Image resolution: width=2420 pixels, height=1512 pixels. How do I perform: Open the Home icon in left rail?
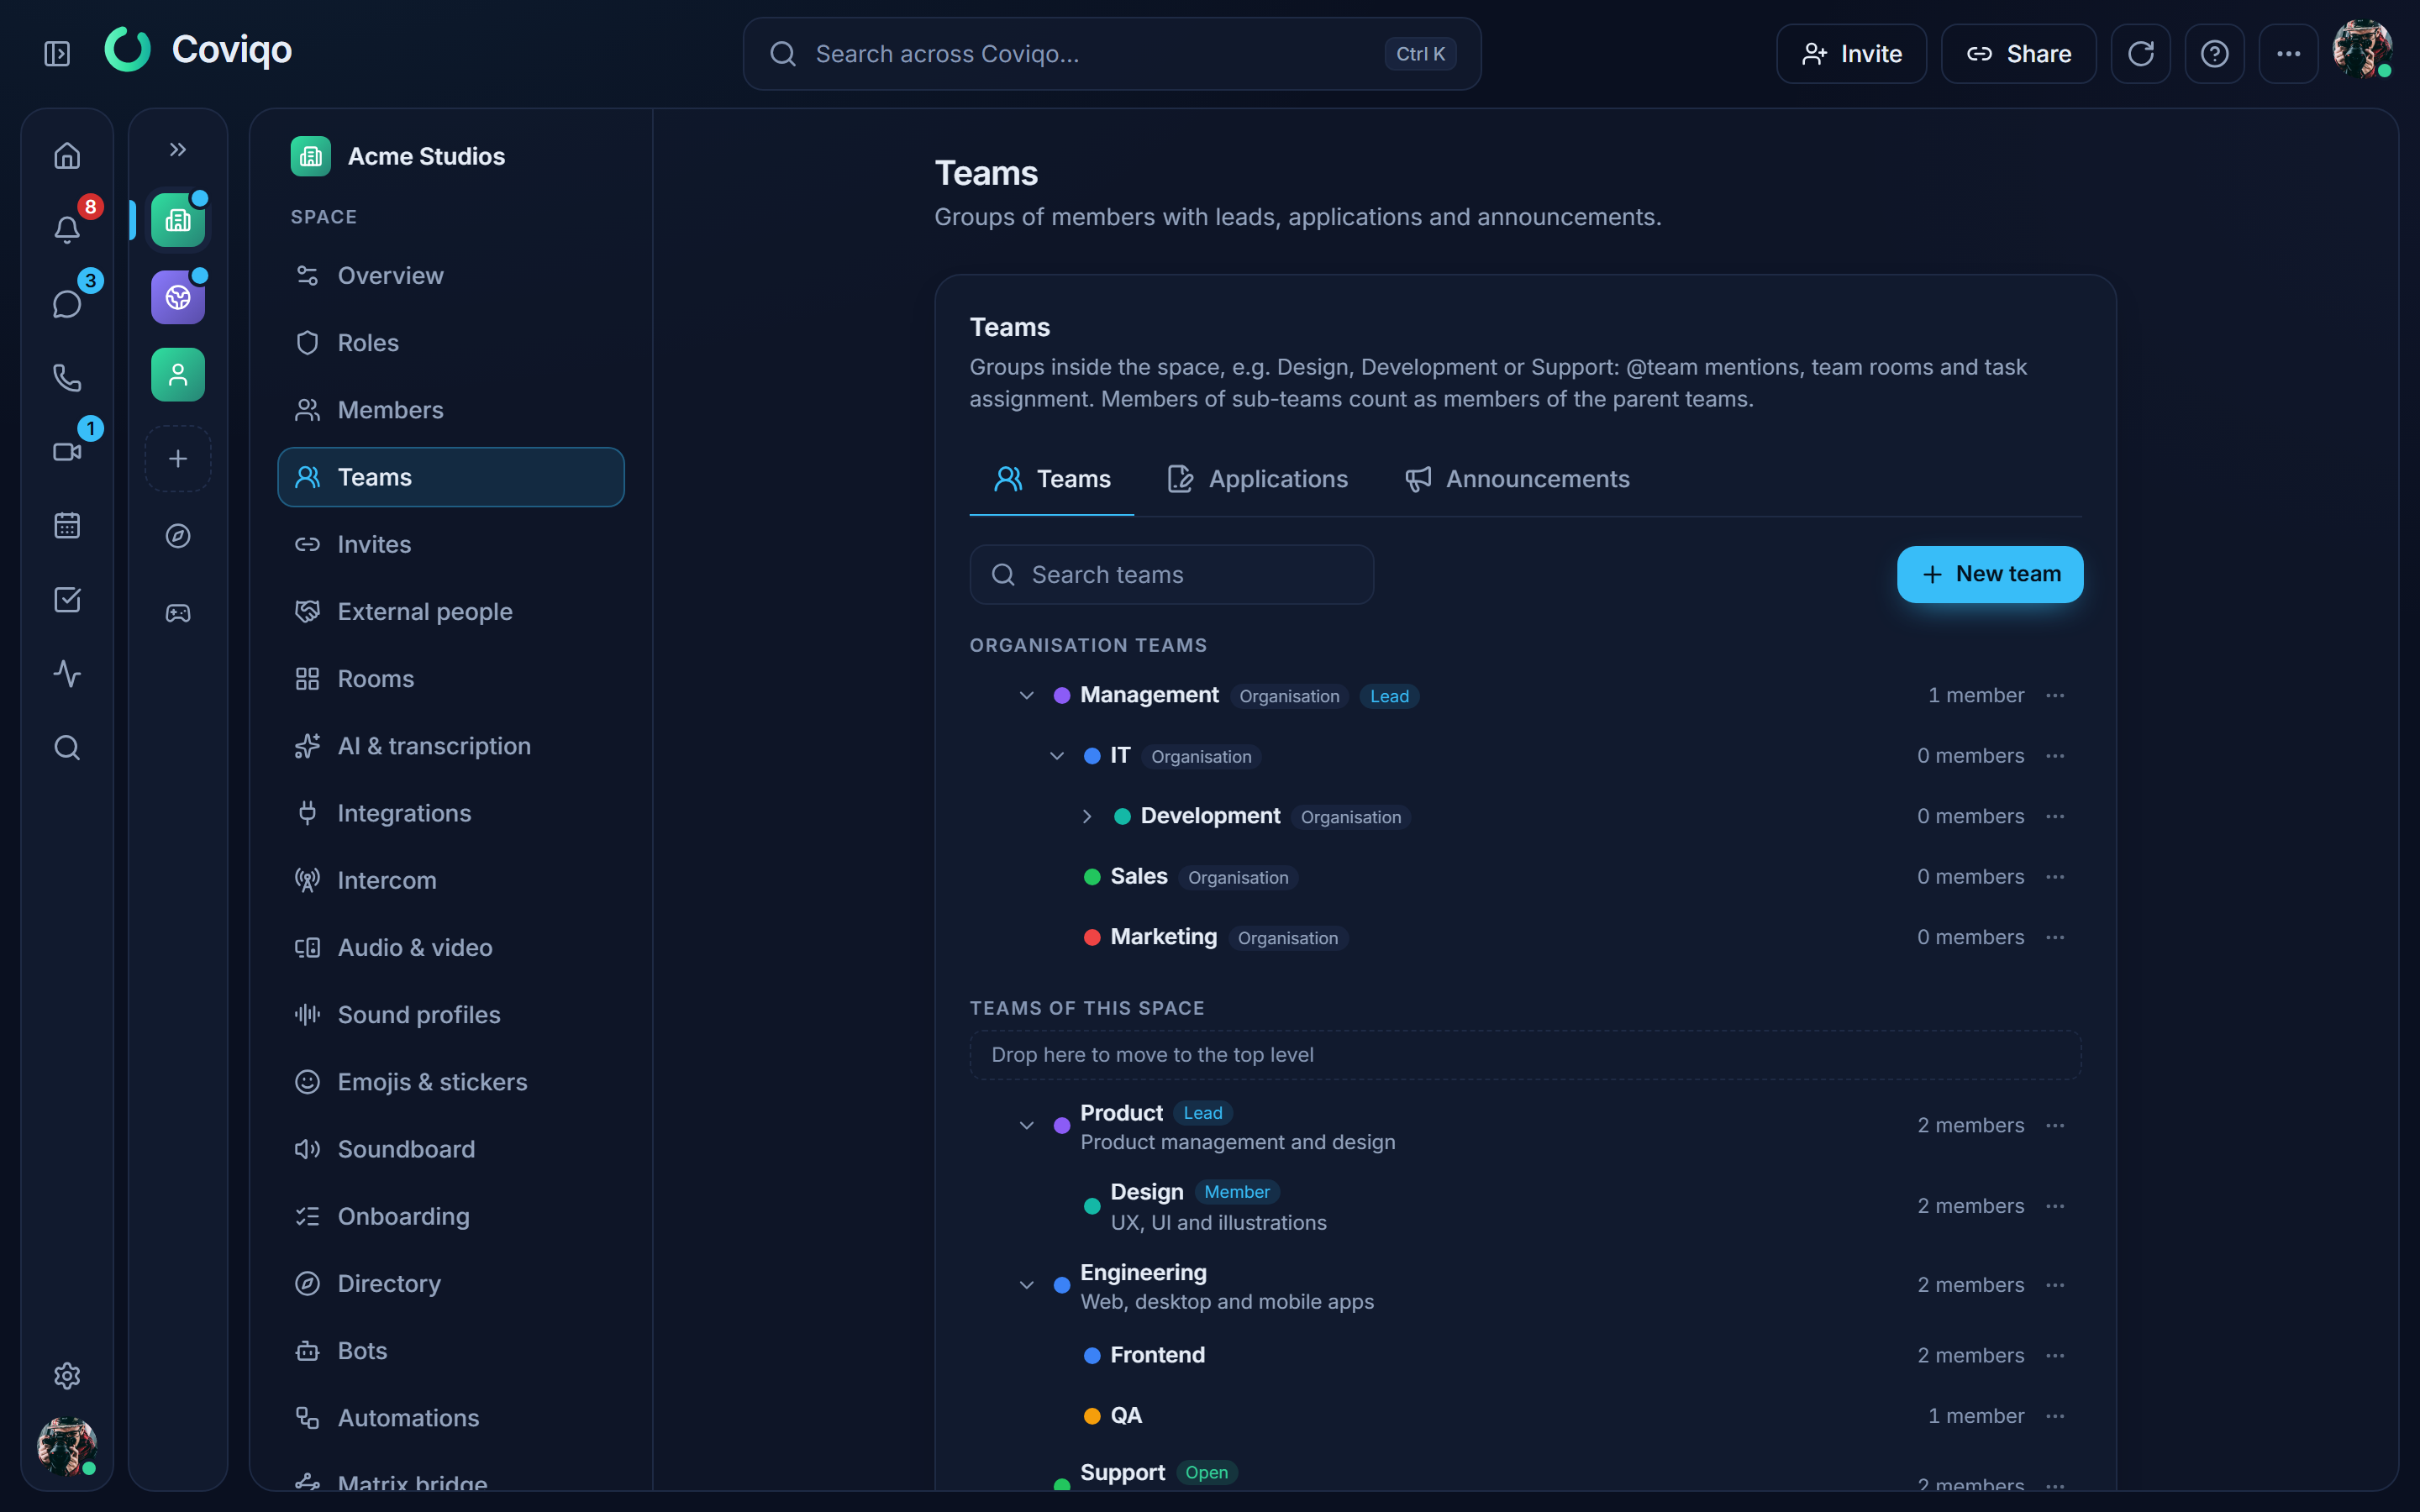pos(67,156)
